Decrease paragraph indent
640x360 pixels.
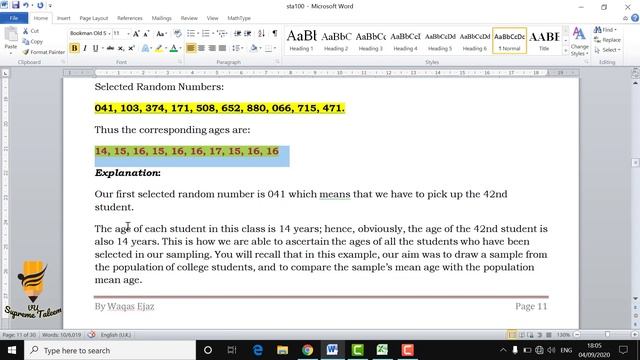(x=237, y=34)
